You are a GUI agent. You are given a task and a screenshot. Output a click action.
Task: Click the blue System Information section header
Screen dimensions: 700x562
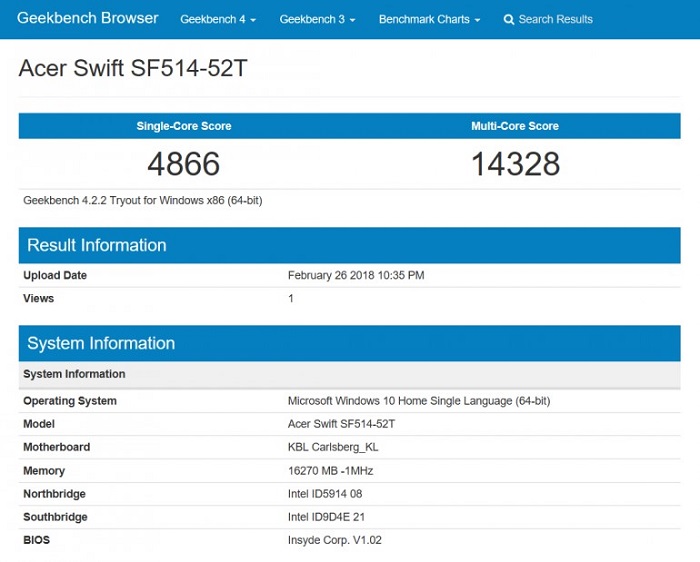coord(101,343)
